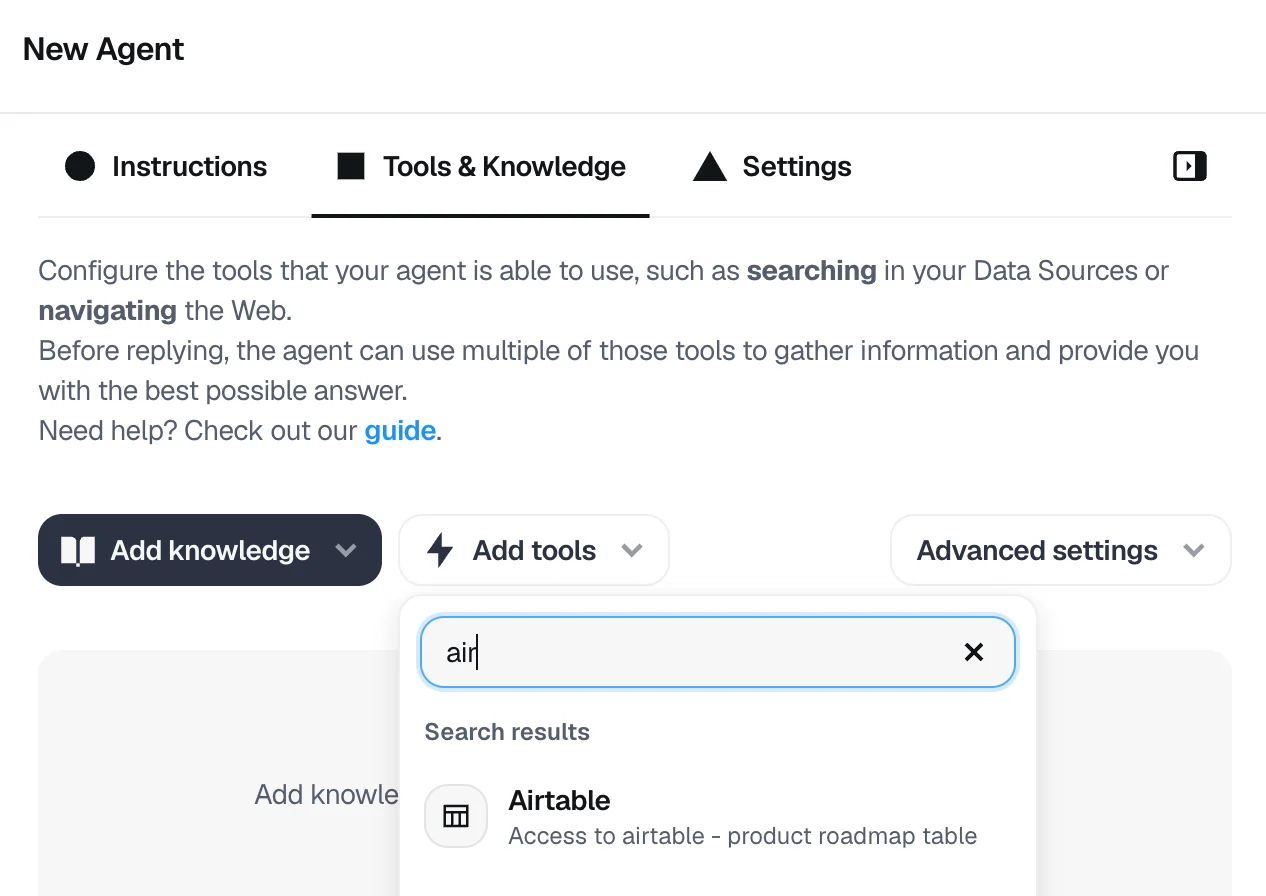
Task: Click the triangle icon beside Settings
Action: point(709,166)
